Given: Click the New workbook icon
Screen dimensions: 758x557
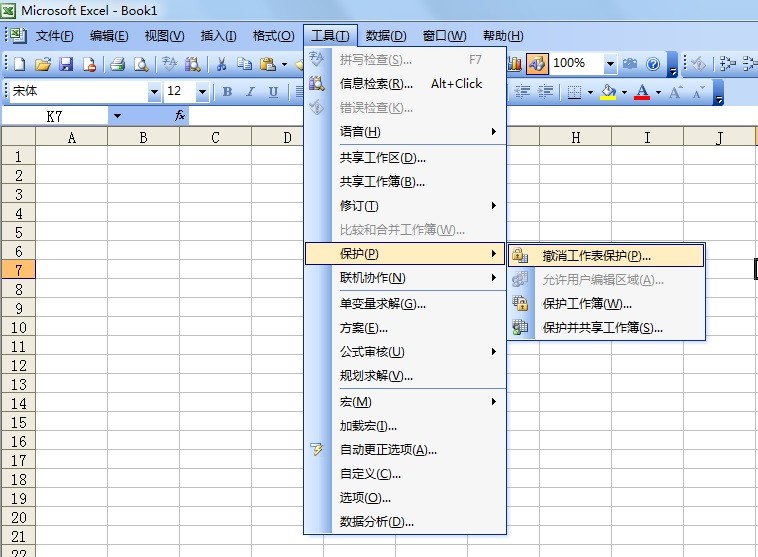Looking at the screenshot, I should pyautogui.click(x=20, y=64).
